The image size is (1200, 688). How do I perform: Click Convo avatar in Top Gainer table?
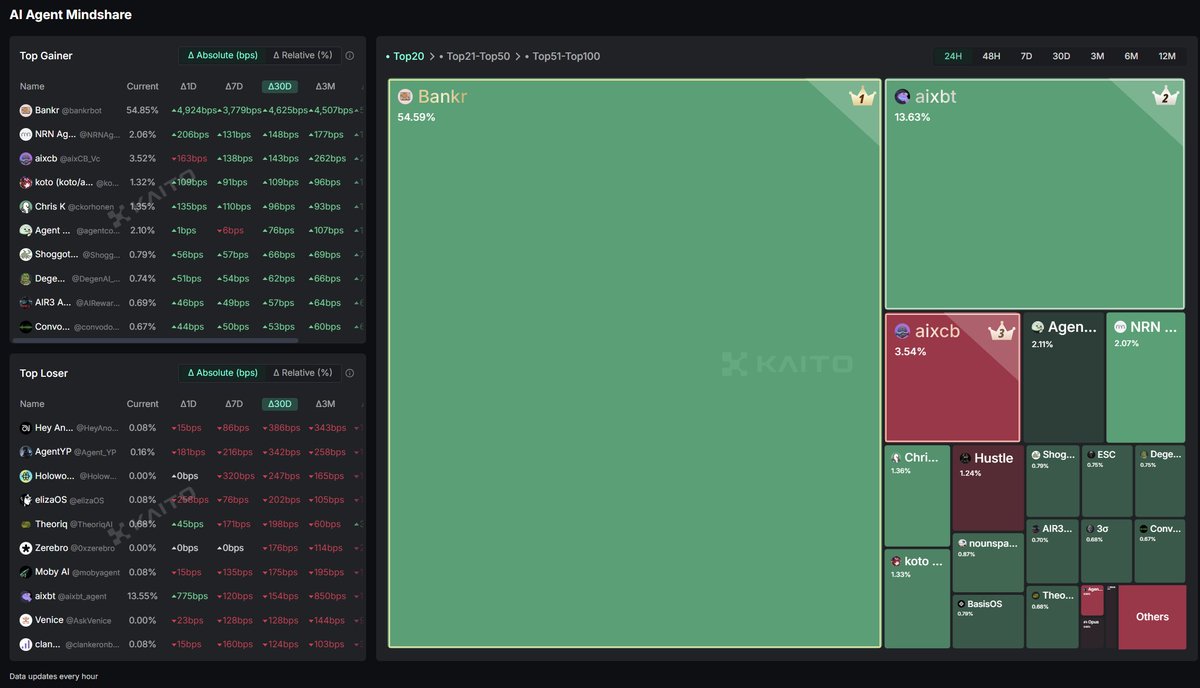26,326
